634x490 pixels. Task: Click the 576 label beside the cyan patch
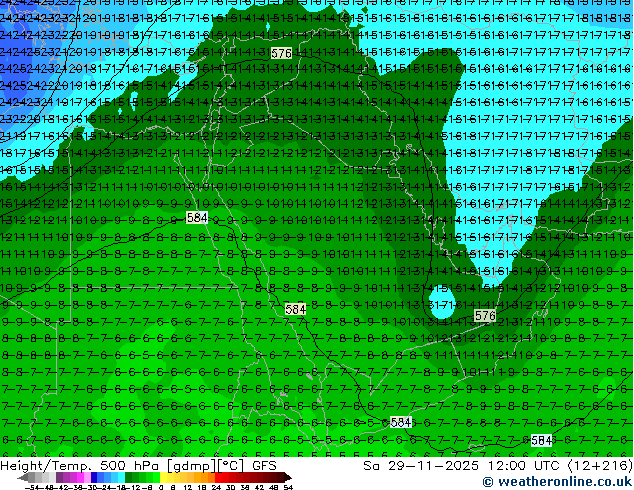click(484, 316)
